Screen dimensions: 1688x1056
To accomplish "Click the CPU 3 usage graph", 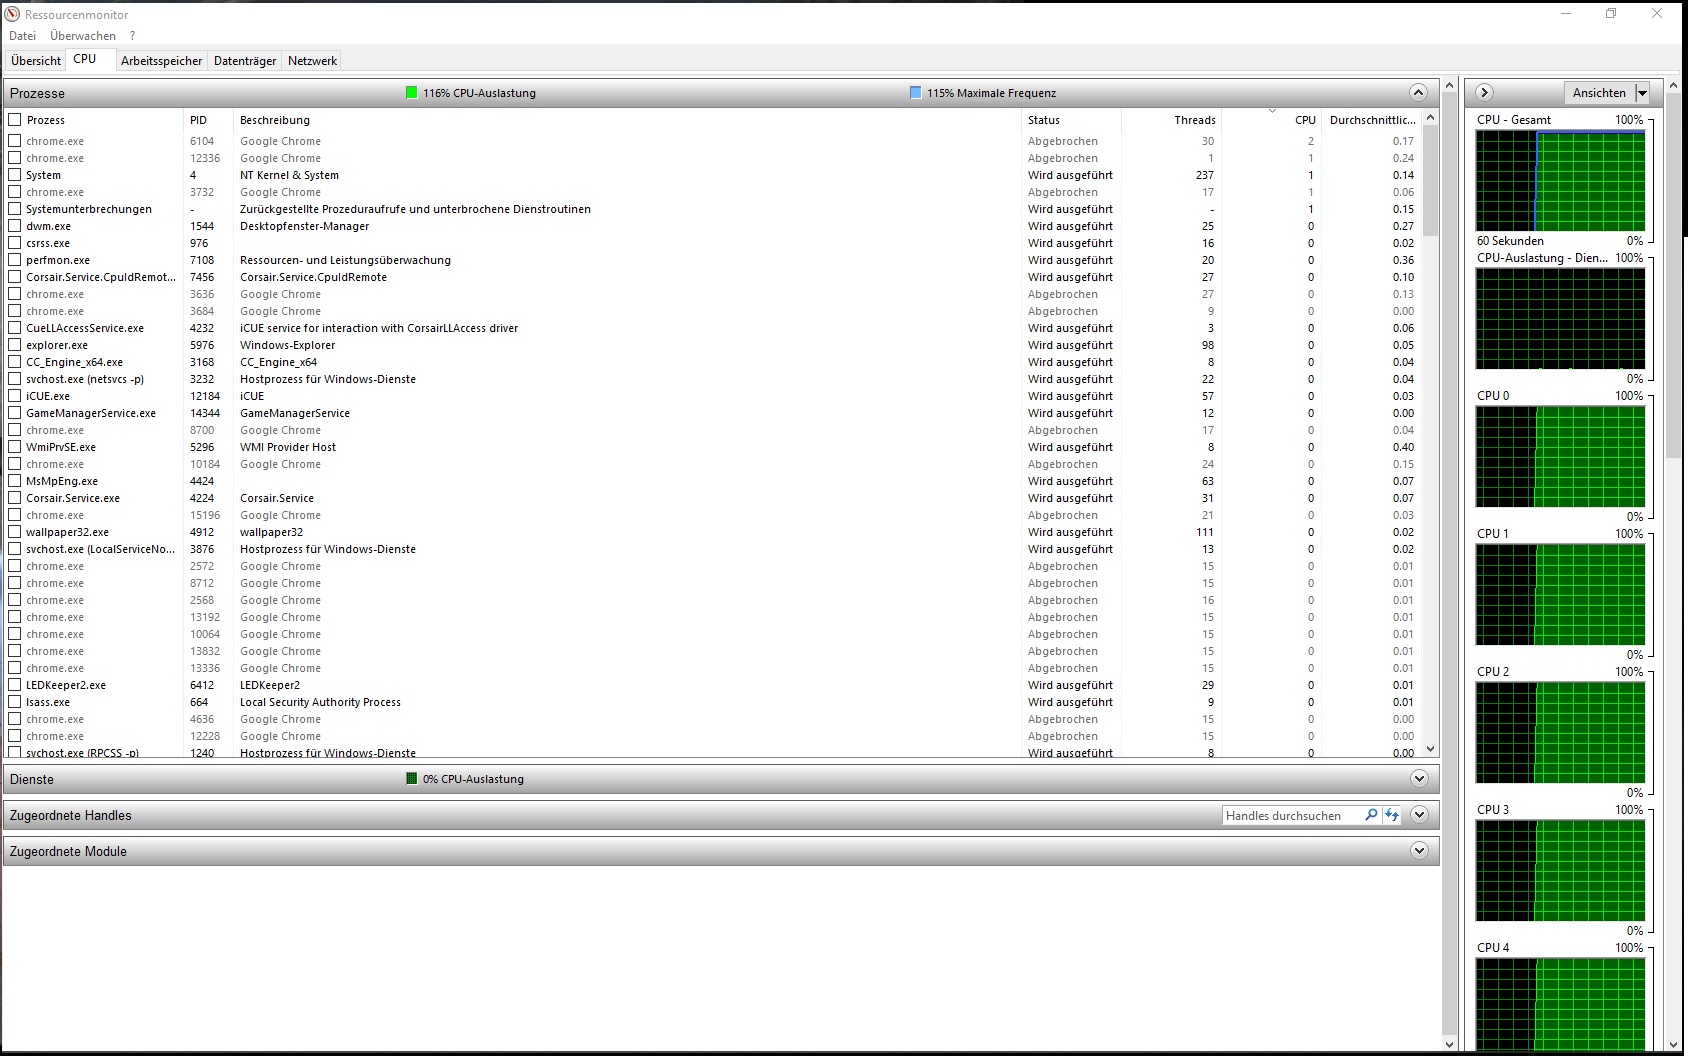I will point(1560,871).
